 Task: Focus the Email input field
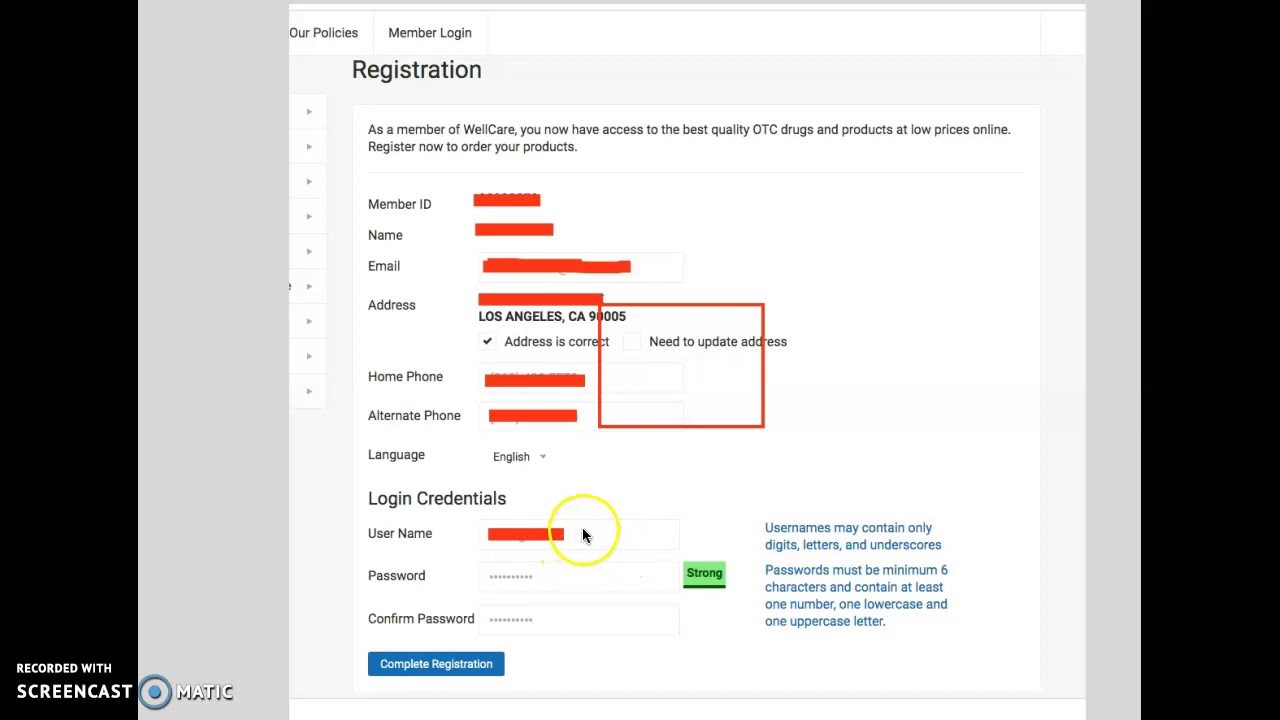pyautogui.click(x=581, y=267)
